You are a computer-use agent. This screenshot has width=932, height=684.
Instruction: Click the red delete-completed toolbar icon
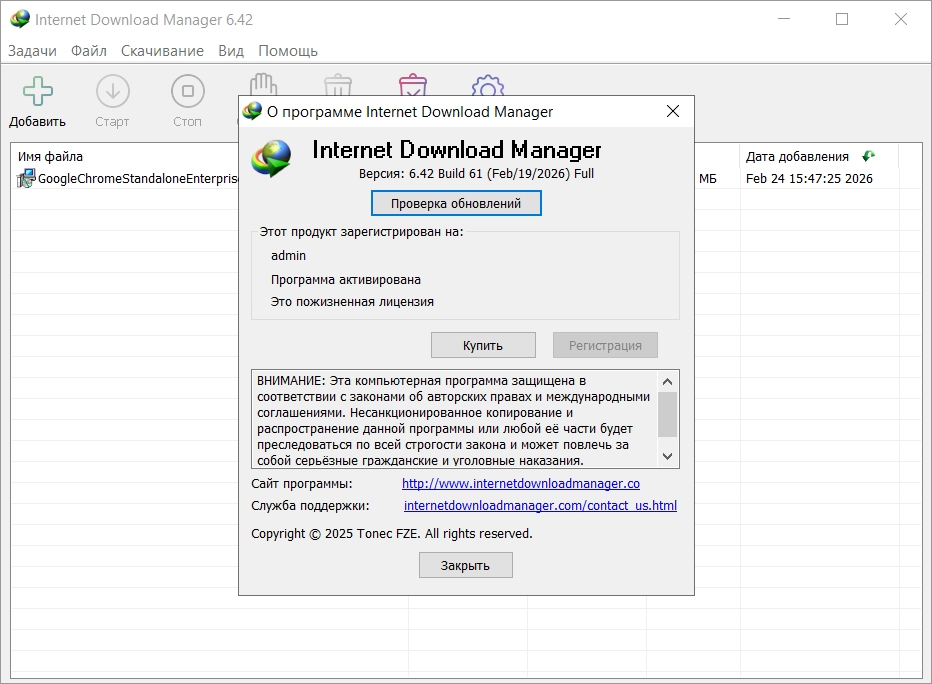pyautogui.click(x=413, y=84)
